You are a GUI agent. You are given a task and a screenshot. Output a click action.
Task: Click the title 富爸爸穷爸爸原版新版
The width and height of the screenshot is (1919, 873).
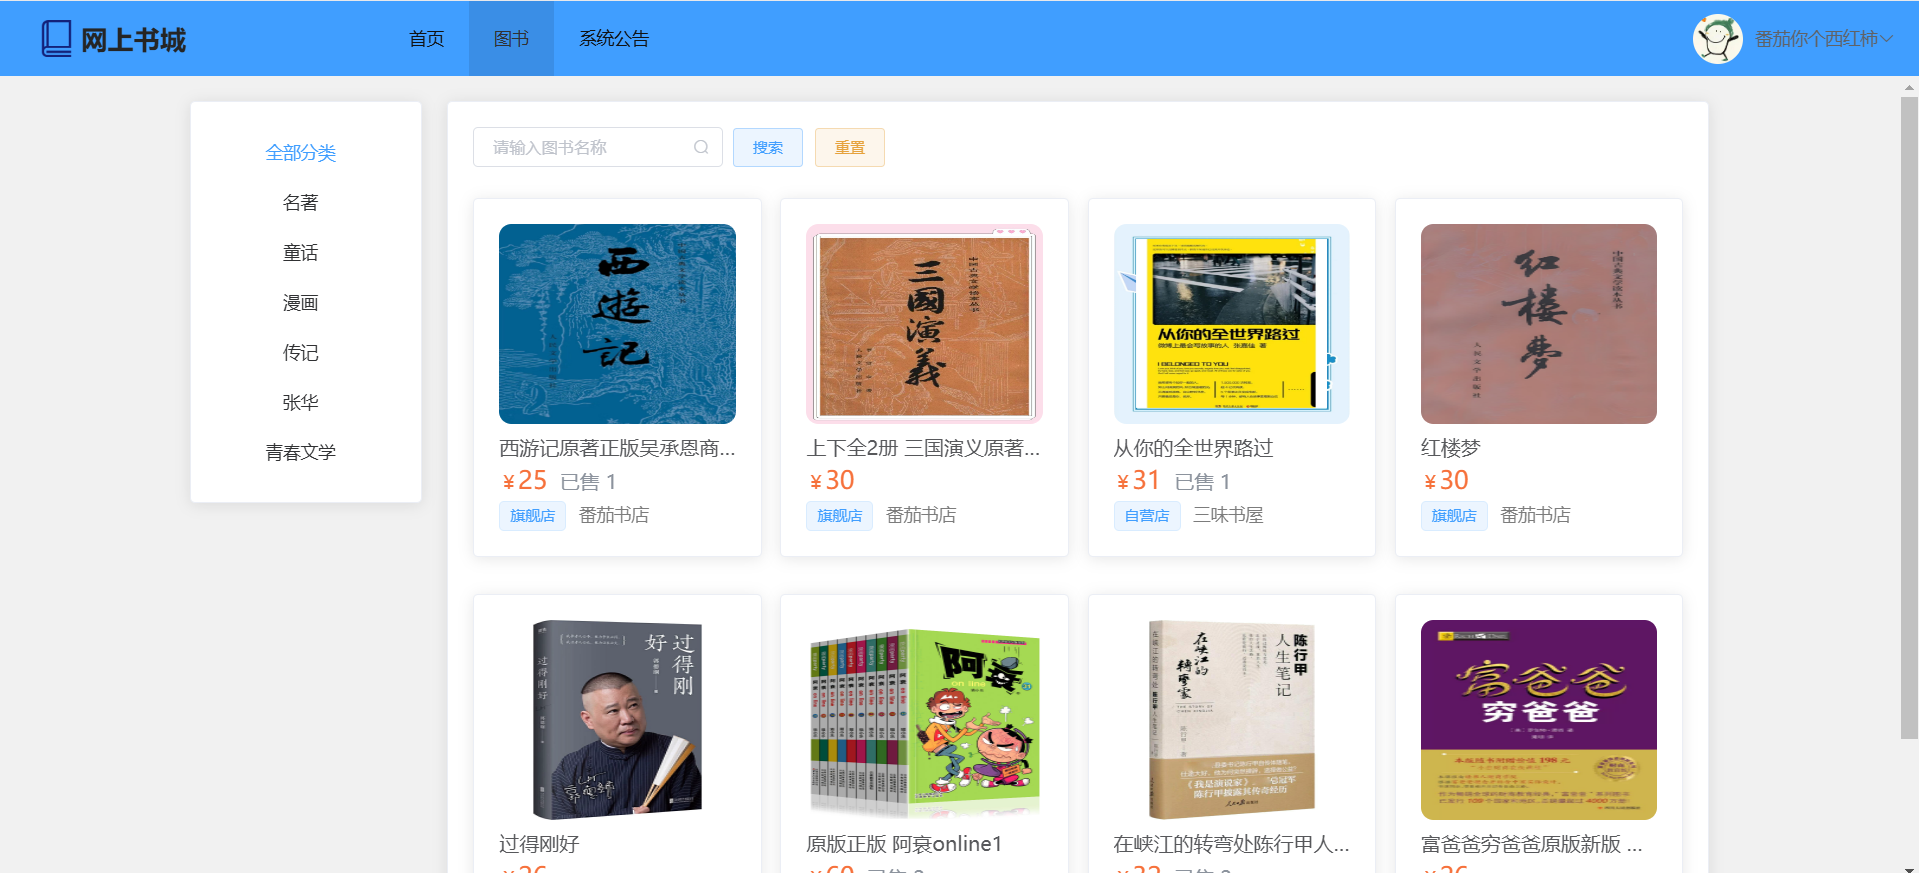point(1531,844)
